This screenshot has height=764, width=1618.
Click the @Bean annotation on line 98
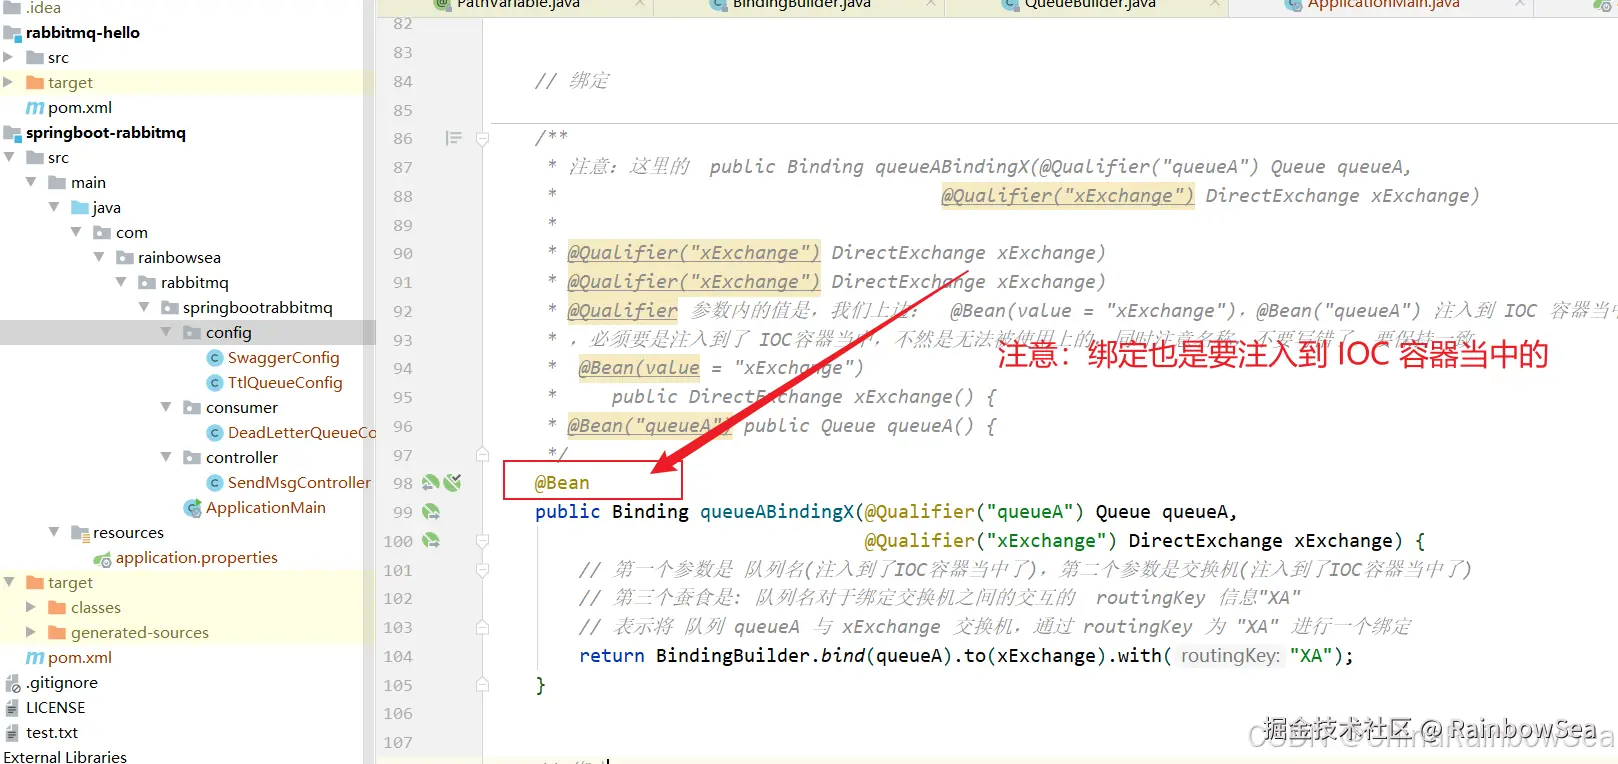[562, 483]
